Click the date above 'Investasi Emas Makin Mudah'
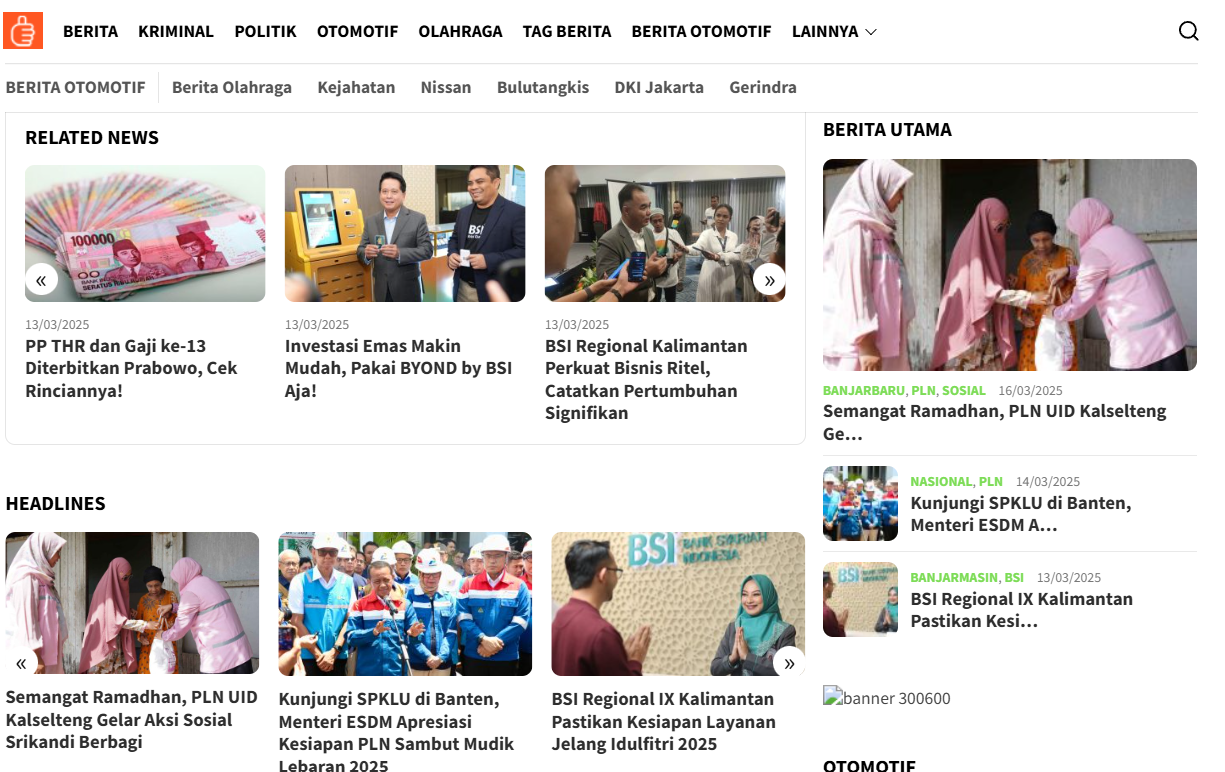The image size is (1225, 772). click(317, 324)
